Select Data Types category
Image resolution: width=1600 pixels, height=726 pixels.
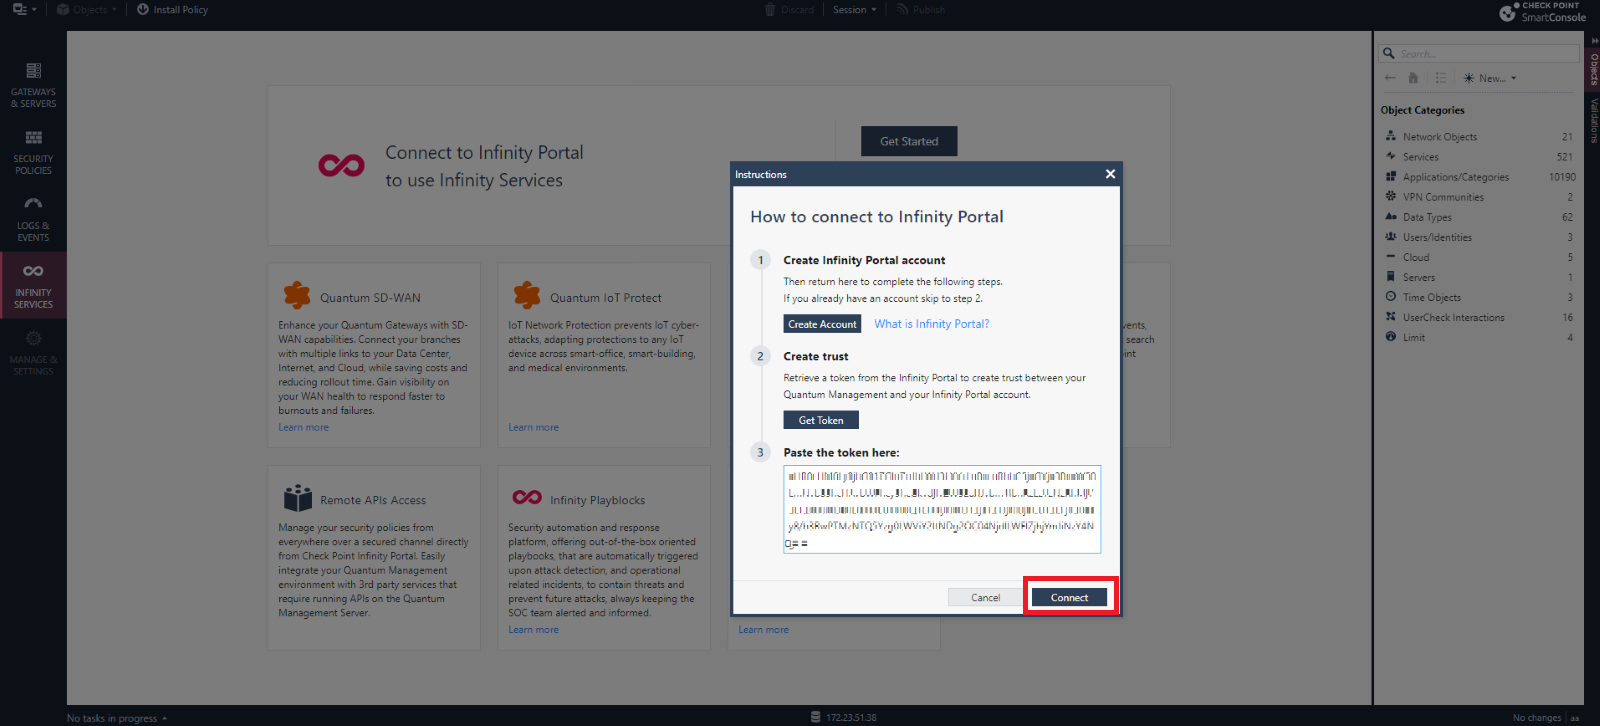coord(1479,217)
